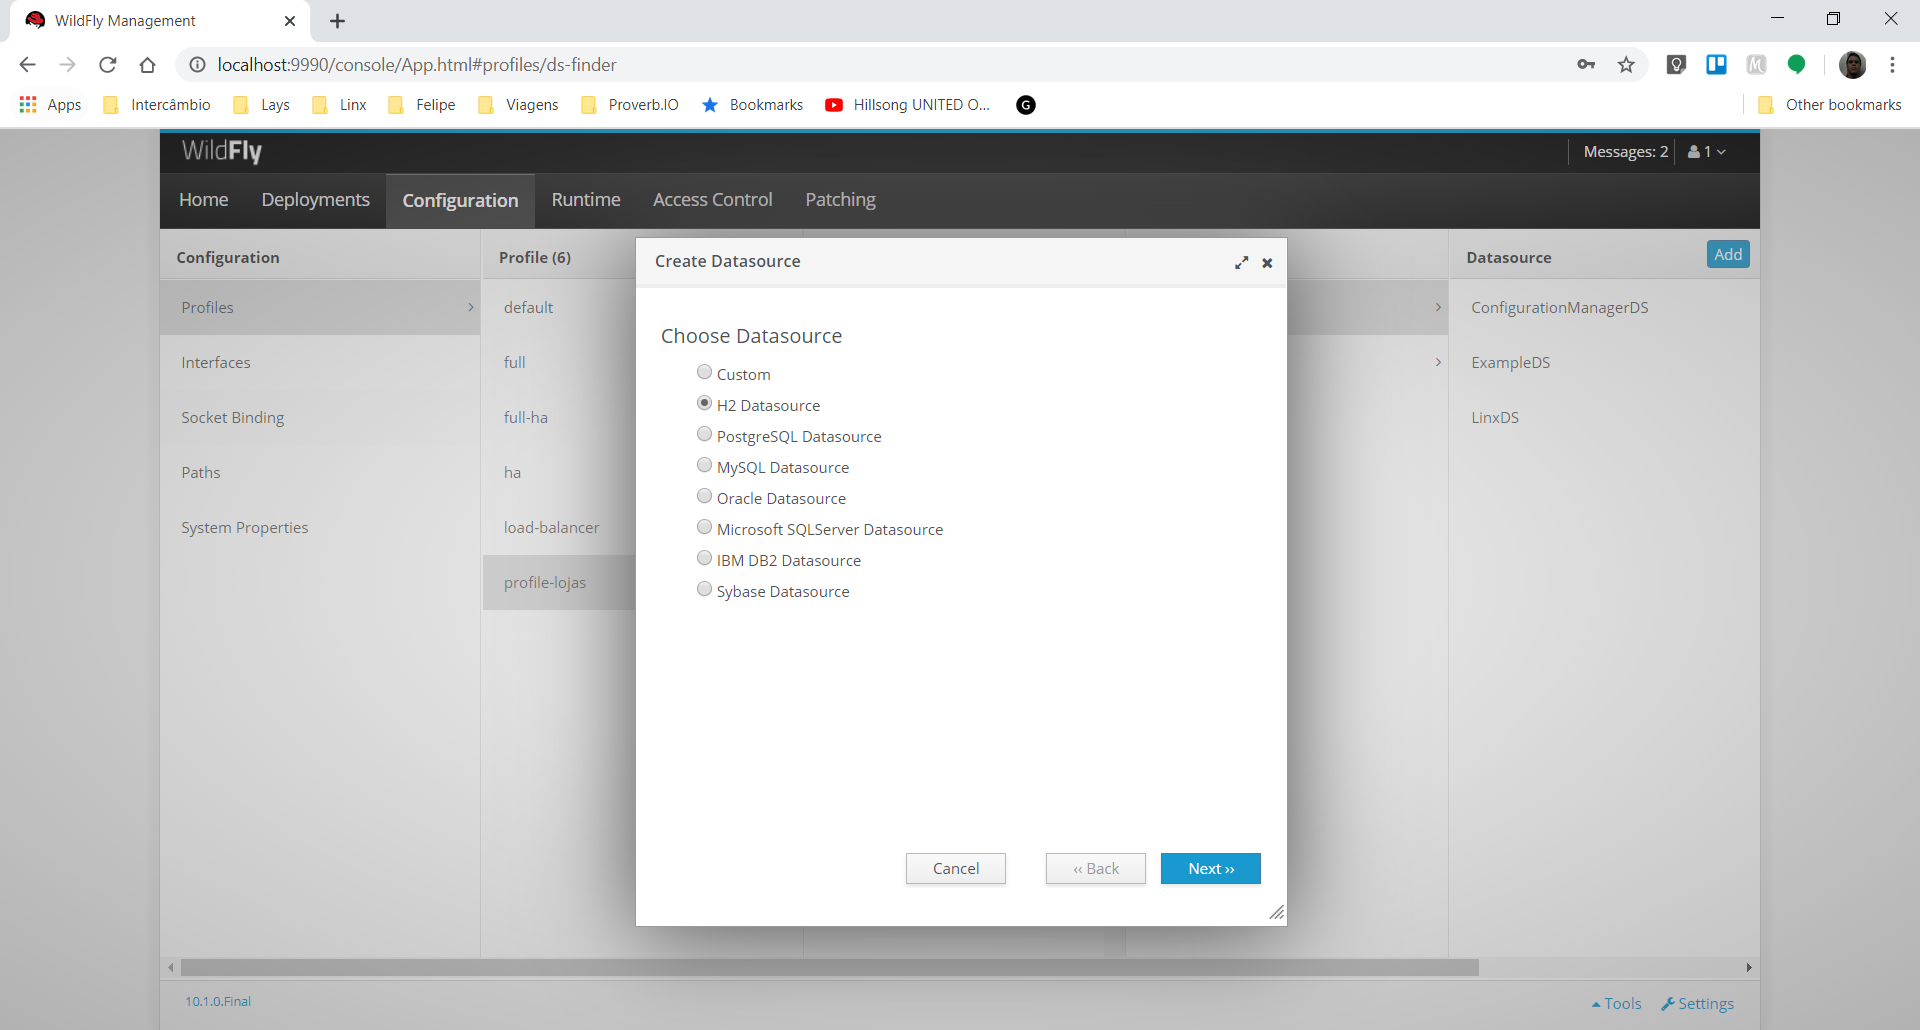The image size is (1920, 1030).
Task: Open a new browser tab
Action: pyautogui.click(x=338, y=21)
